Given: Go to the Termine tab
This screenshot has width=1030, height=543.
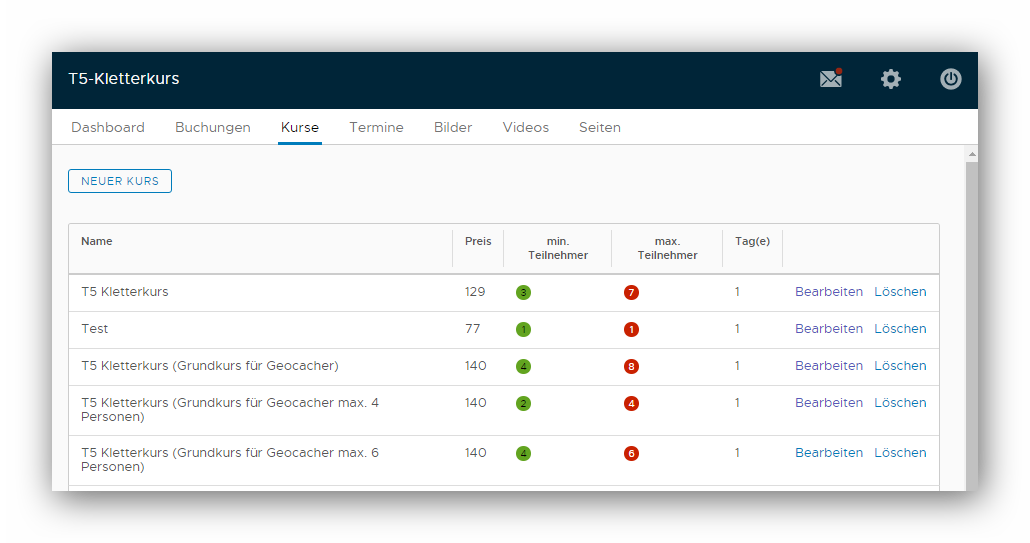Looking at the screenshot, I should [376, 127].
